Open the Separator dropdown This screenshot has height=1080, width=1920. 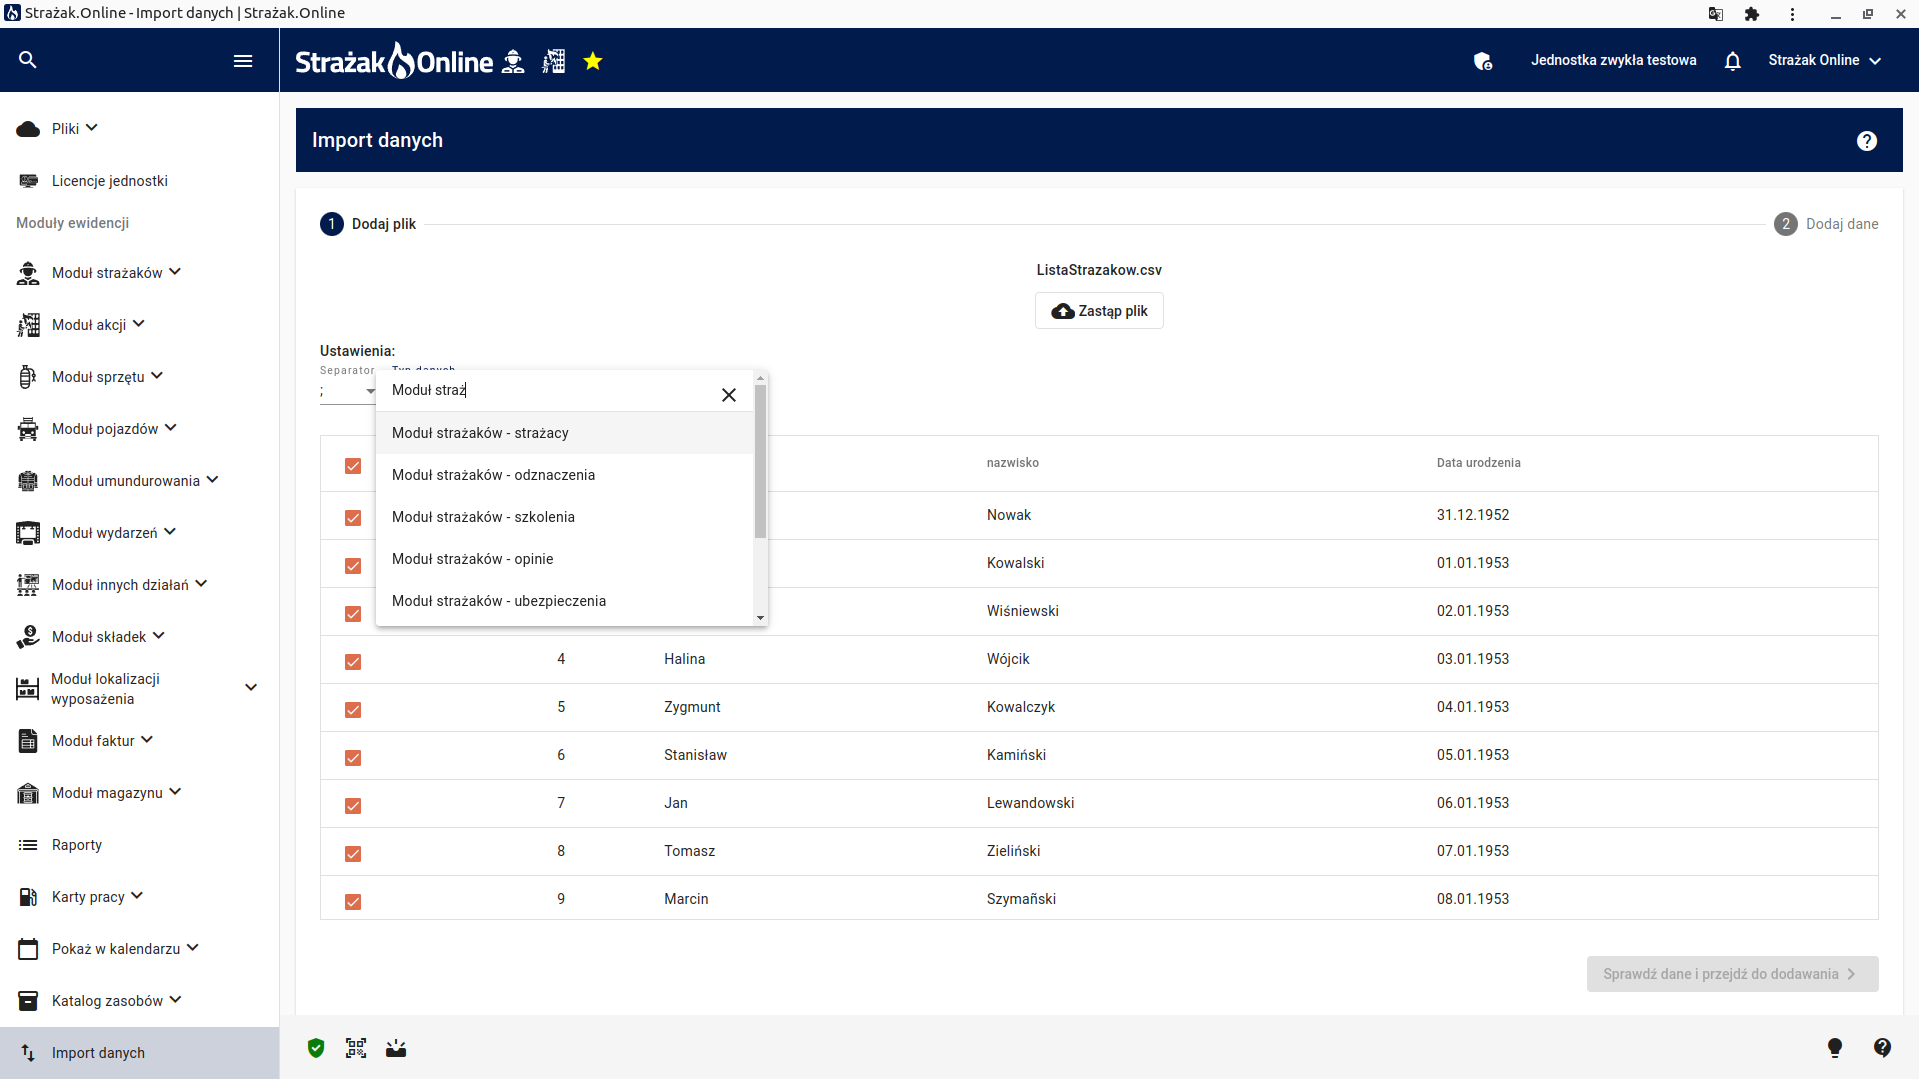pyautogui.click(x=347, y=391)
